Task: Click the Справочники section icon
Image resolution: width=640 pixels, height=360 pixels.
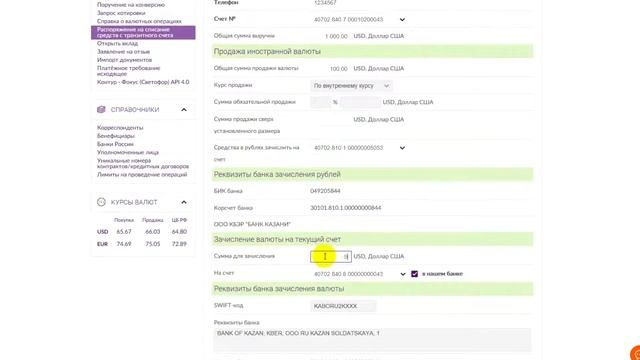Action: 101,109
